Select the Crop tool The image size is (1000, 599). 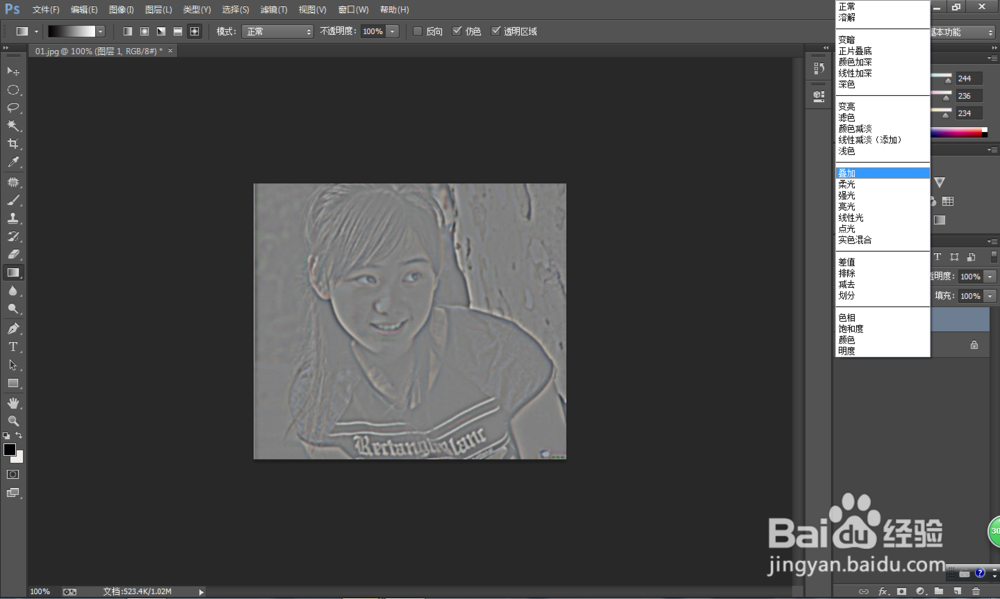click(x=13, y=144)
